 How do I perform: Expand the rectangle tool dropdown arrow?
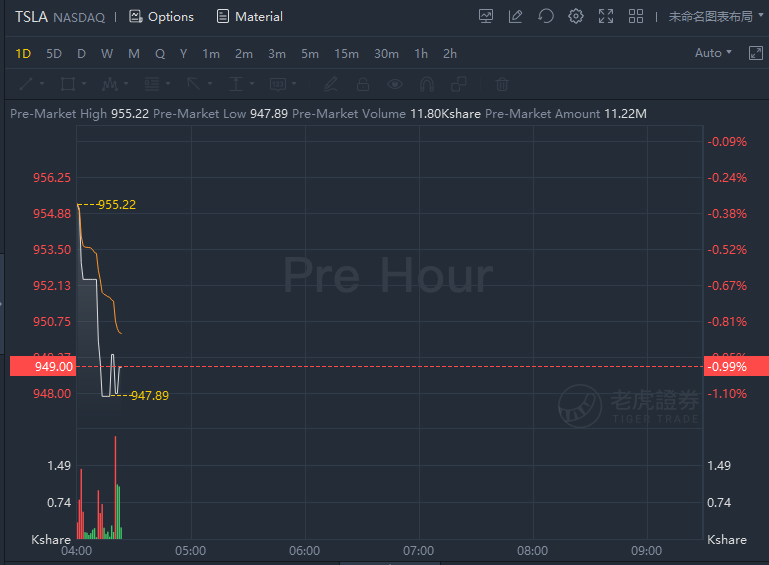[84, 84]
